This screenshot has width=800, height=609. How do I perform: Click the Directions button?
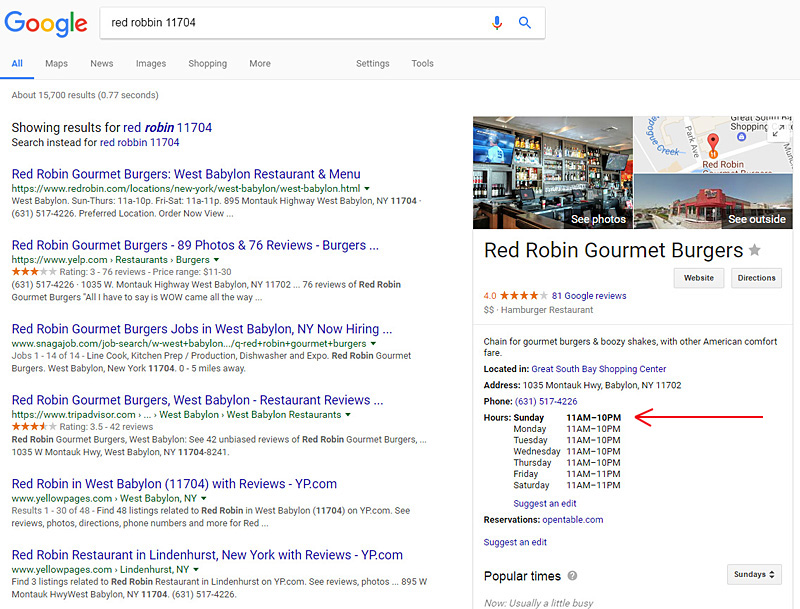[756, 278]
